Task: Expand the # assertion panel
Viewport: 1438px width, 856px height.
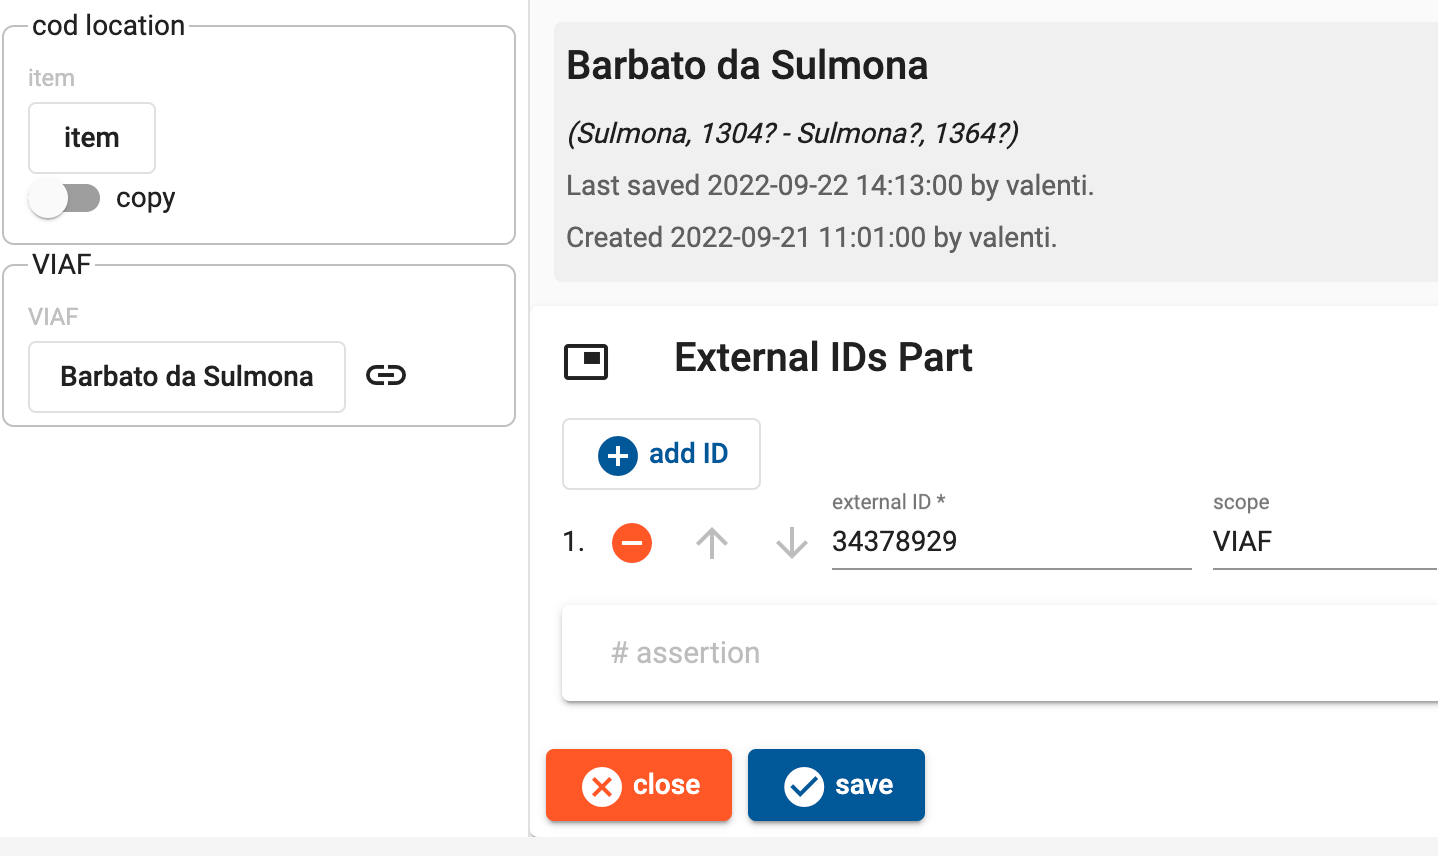Action: pyautogui.click(x=1000, y=653)
